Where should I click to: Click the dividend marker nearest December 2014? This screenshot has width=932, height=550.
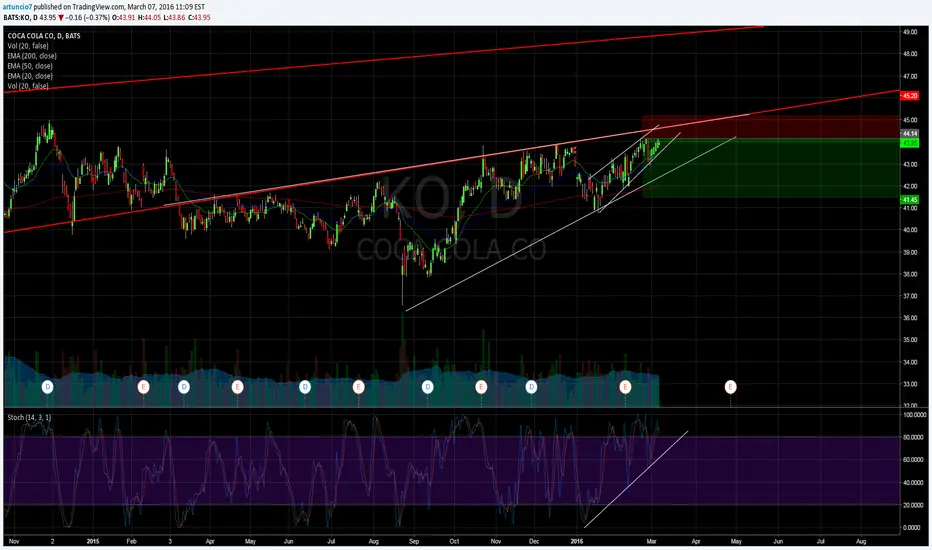[x=48, y=387]
